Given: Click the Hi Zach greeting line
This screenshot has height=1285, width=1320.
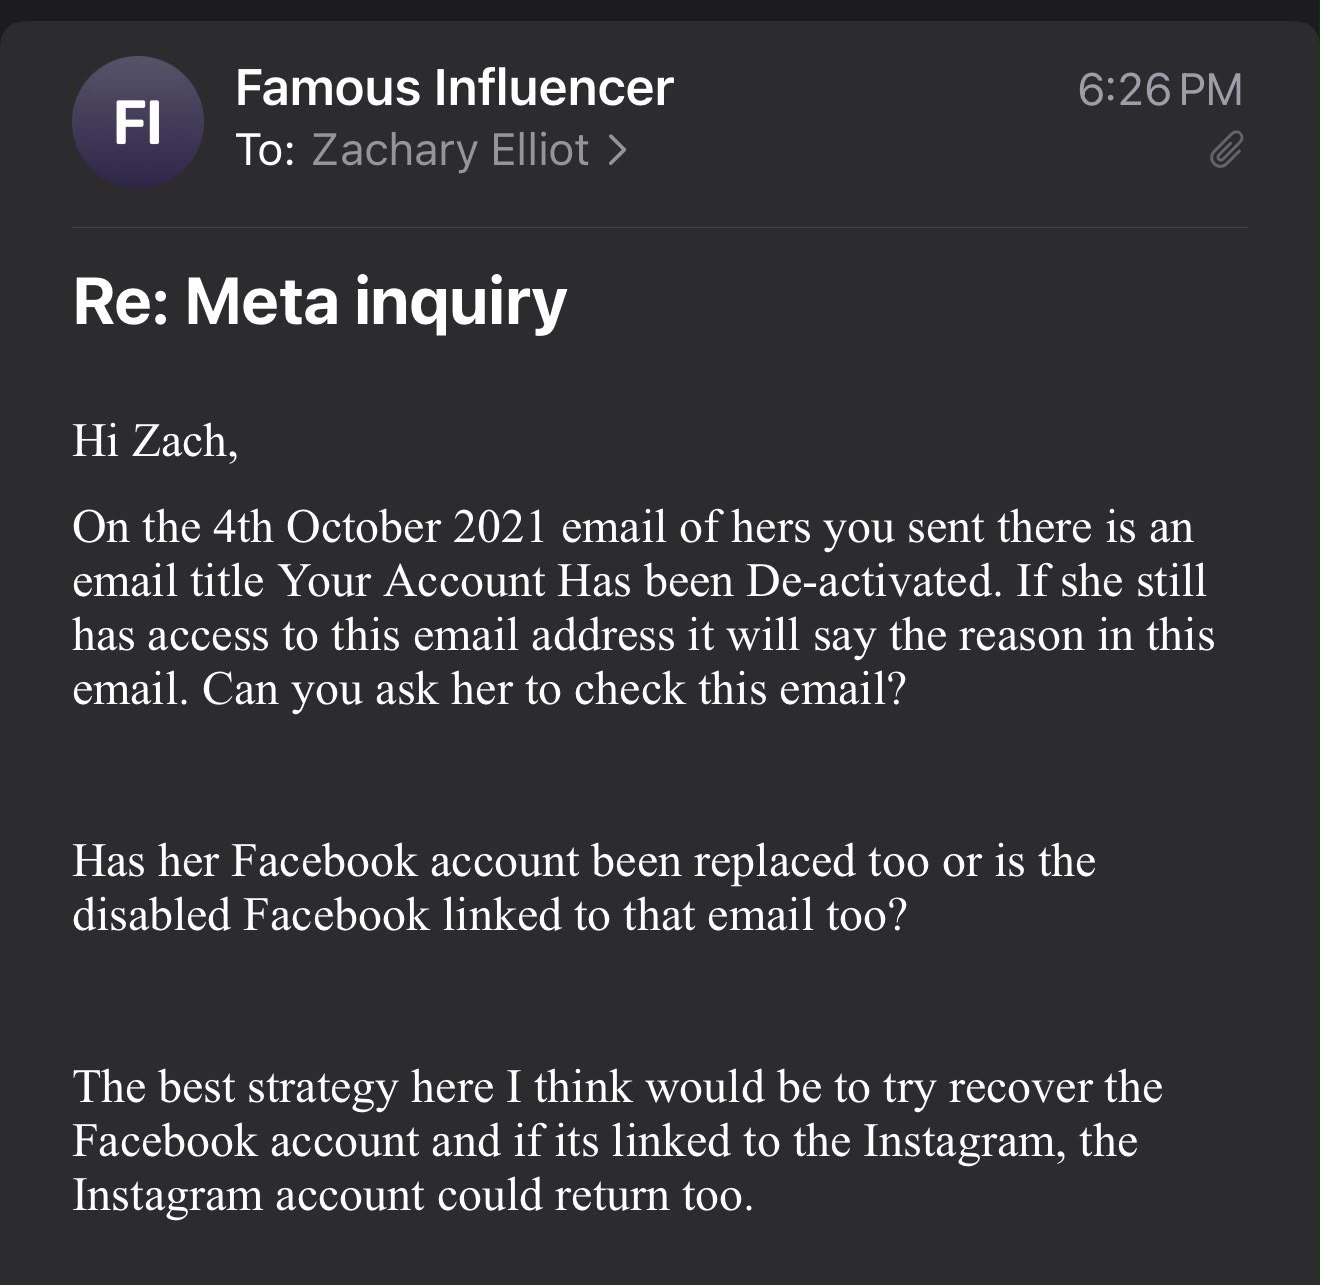Looking at the screenshot, I should tap(155, 441).
